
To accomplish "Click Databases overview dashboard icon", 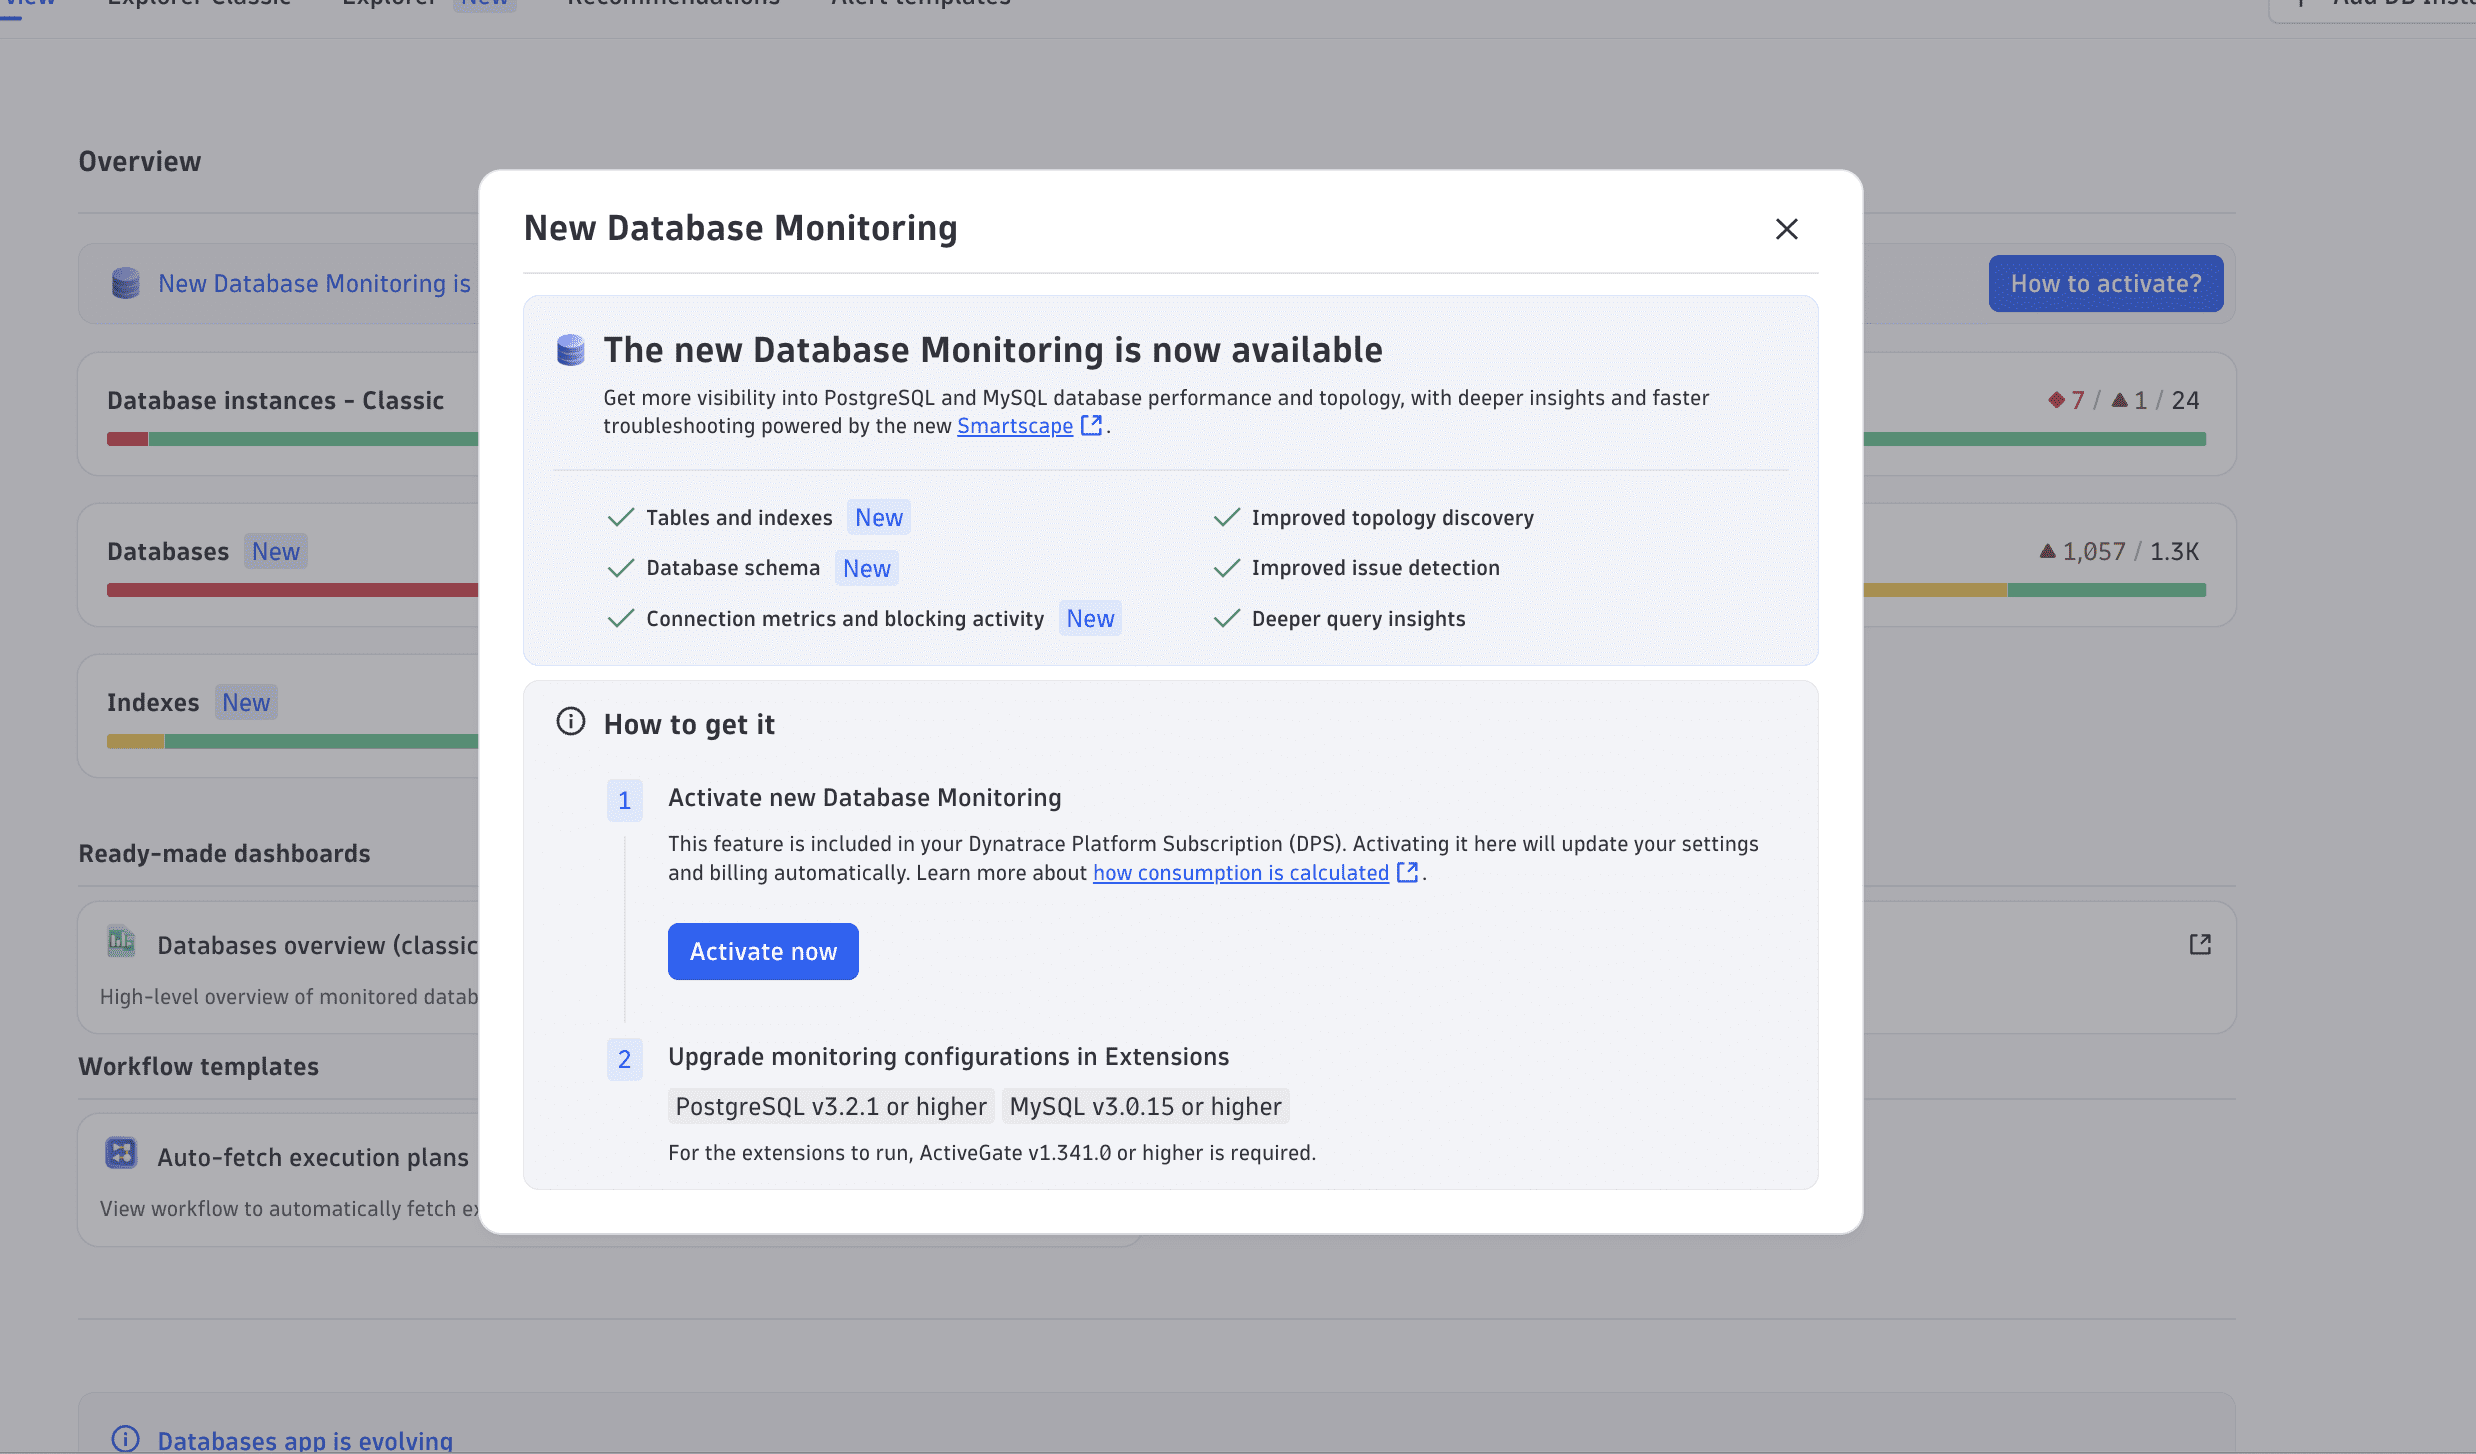I will (x=121, y=941).
